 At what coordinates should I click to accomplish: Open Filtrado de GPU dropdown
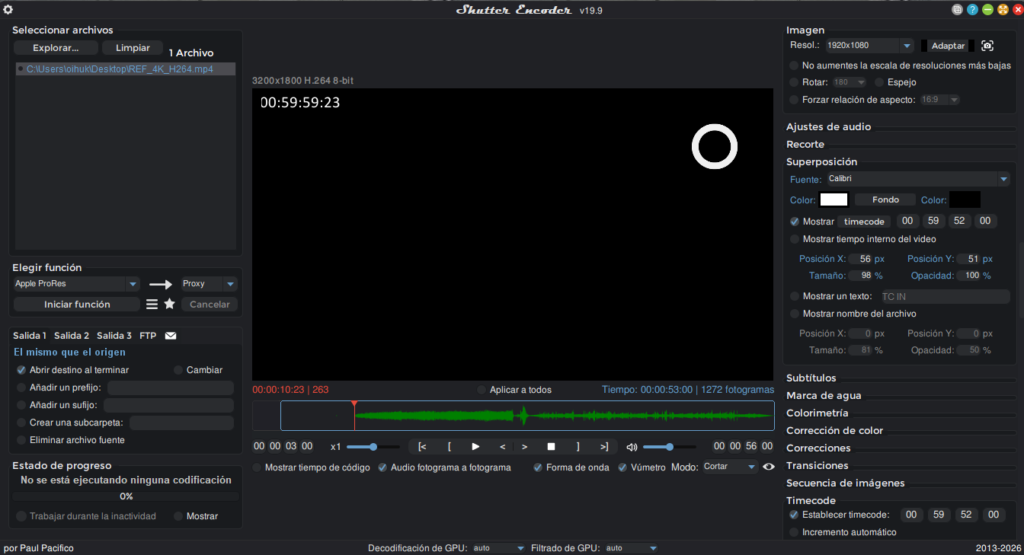(631, 548)
